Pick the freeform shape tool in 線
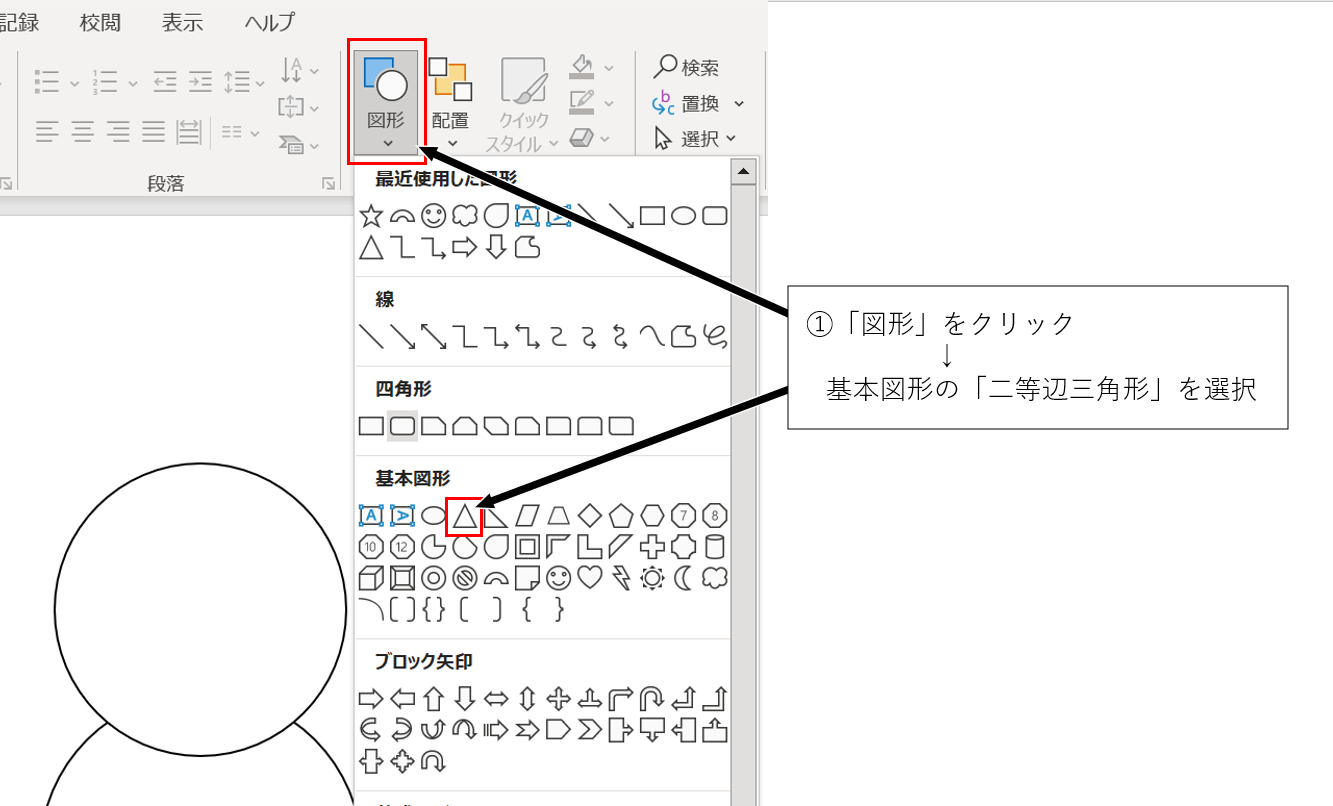Viewport: 1333px width, 806px height. (683, 336)
